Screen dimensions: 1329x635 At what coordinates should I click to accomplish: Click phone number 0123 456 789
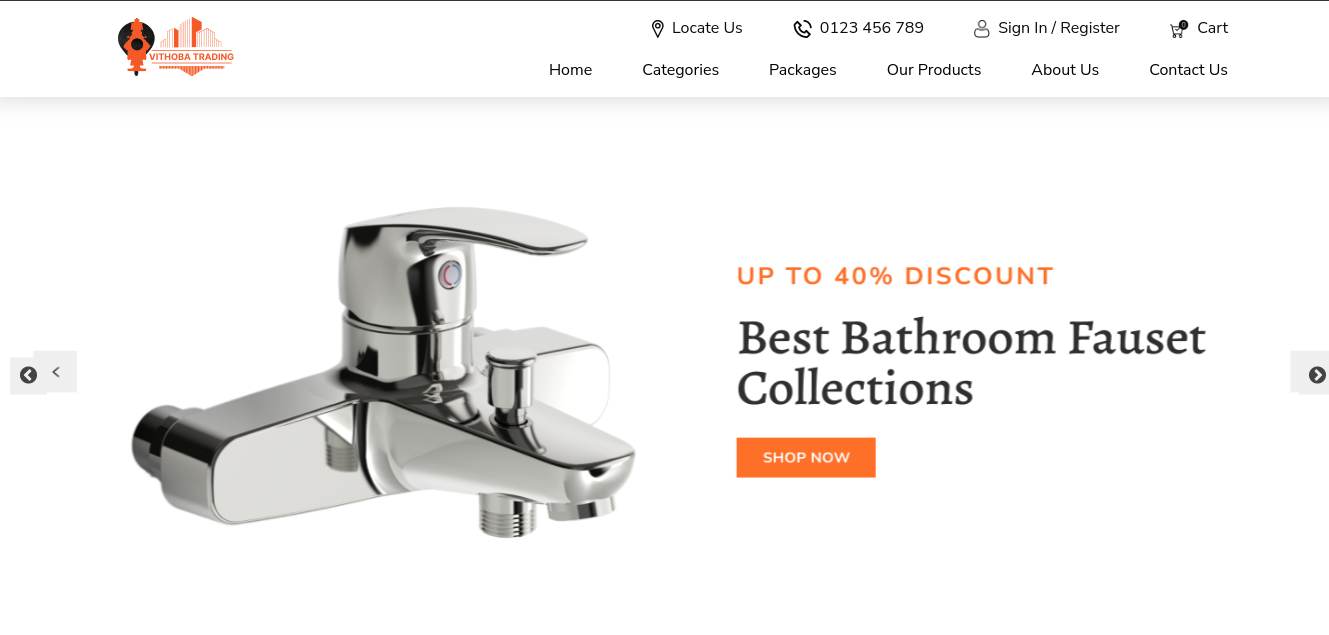point(872,28)
